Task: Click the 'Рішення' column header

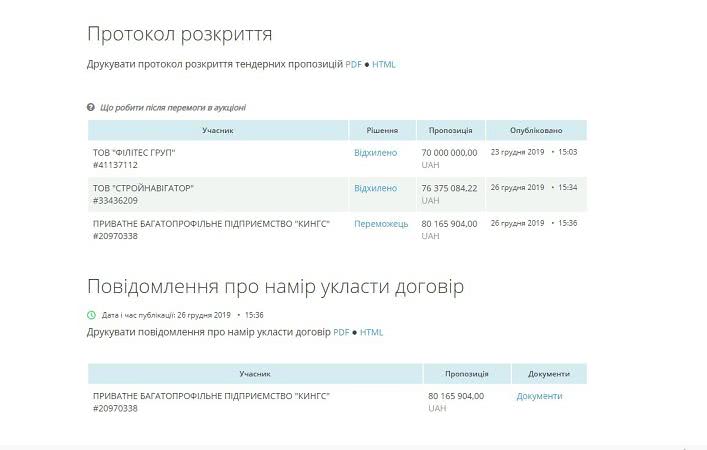Action: [382, 130]
